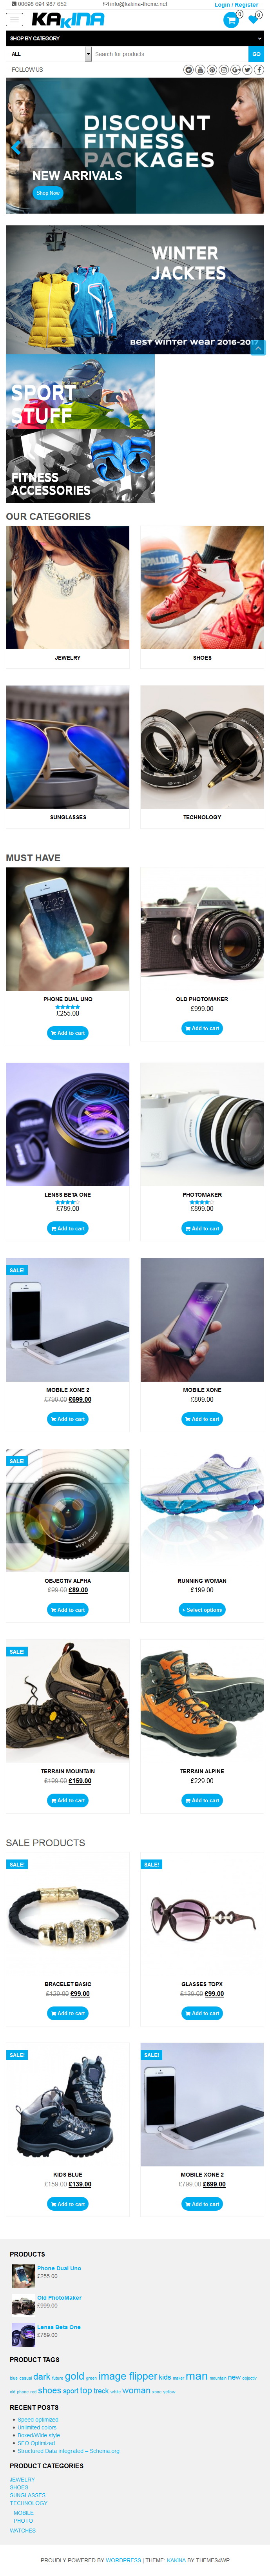Submit search with GO button
This screenshot has height=2576, width=270.
256,54
